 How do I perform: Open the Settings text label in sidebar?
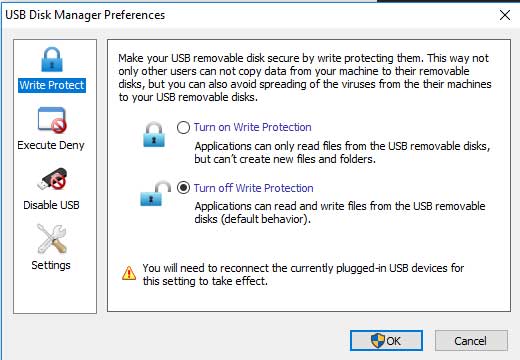coord(51,265)
